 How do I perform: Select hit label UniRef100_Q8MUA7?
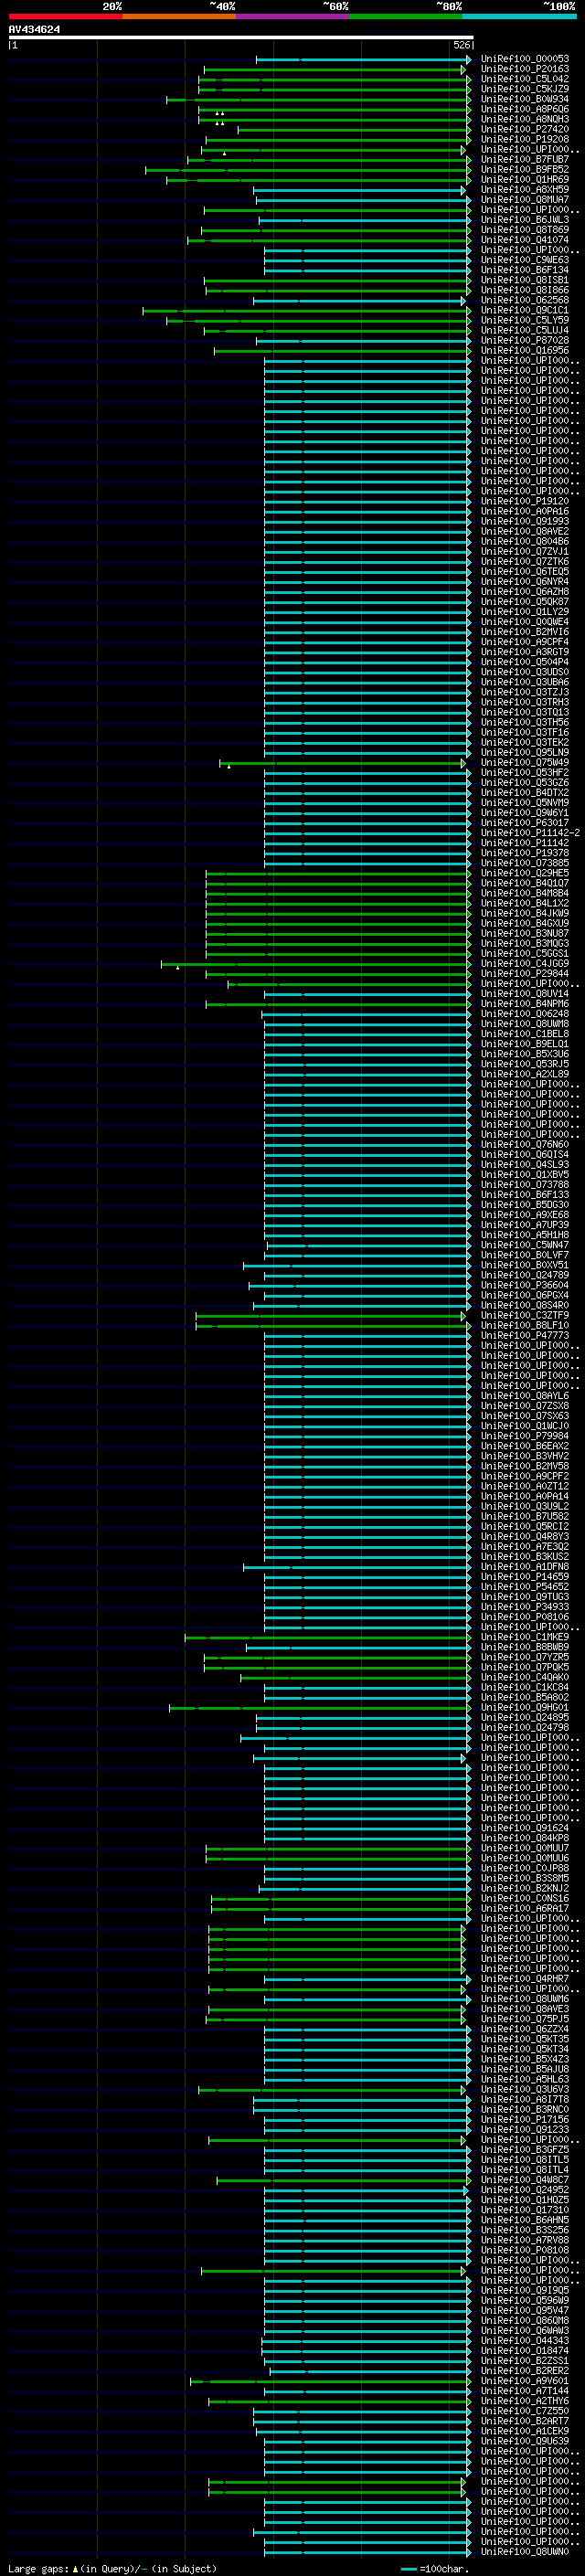pyautogui.click(x=525, y=200)
